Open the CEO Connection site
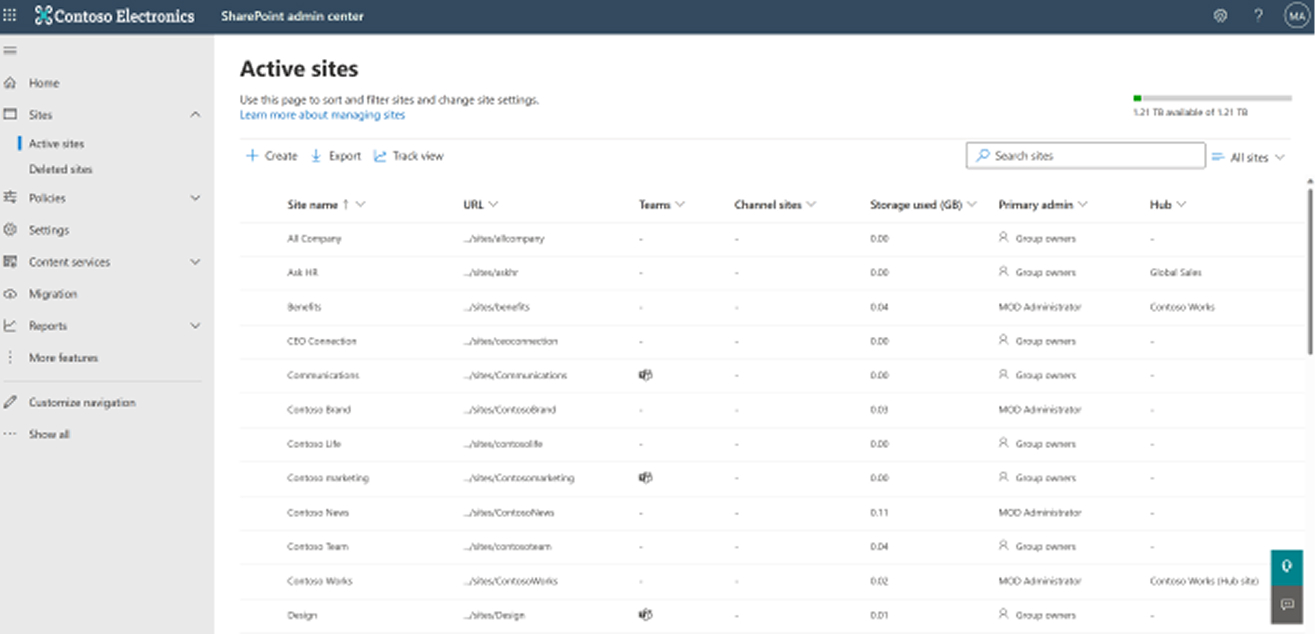Viewport: 1315px width, 634px height. tap(321, 341)
